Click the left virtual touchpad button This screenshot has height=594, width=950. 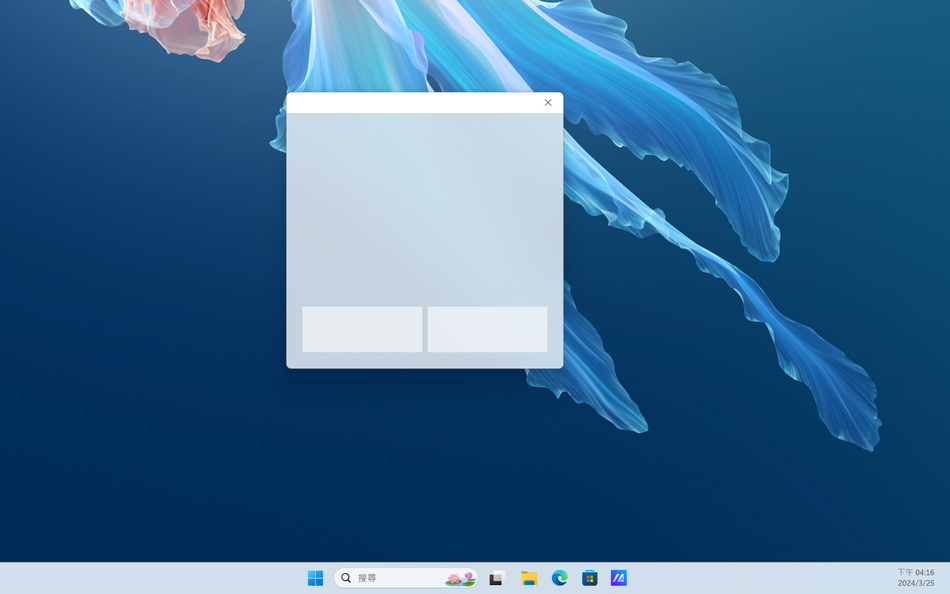click(362, 329)
